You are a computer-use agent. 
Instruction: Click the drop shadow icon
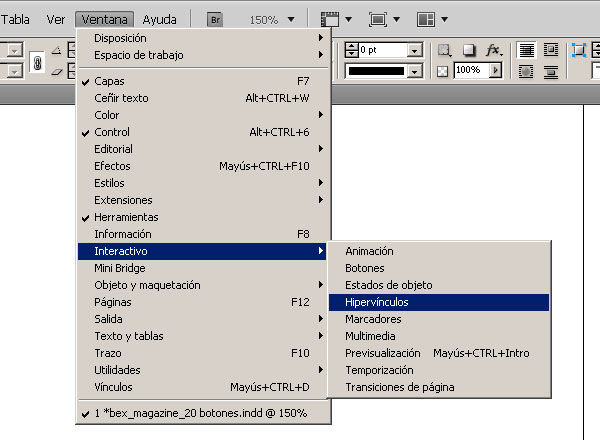tap(469, 50)
